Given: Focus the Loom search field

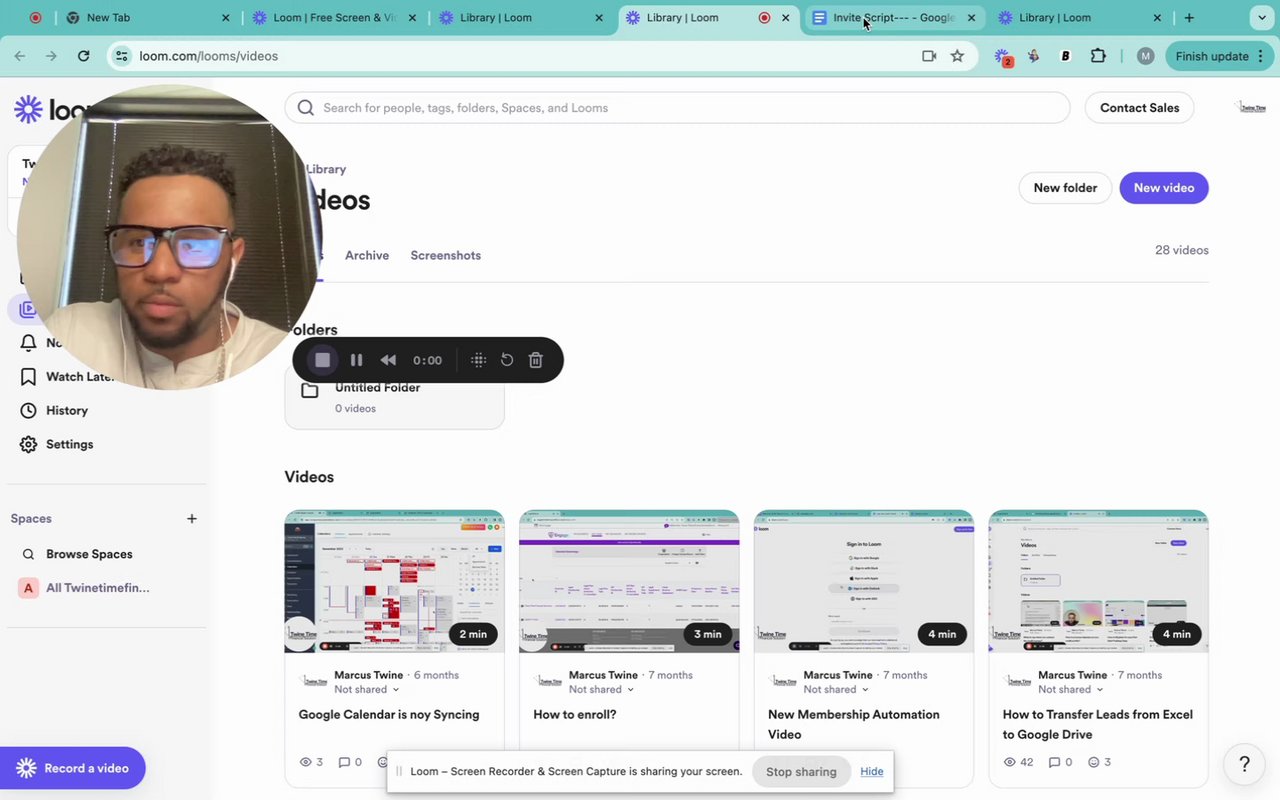Looking at the screenshot, I should coord(677,108).
